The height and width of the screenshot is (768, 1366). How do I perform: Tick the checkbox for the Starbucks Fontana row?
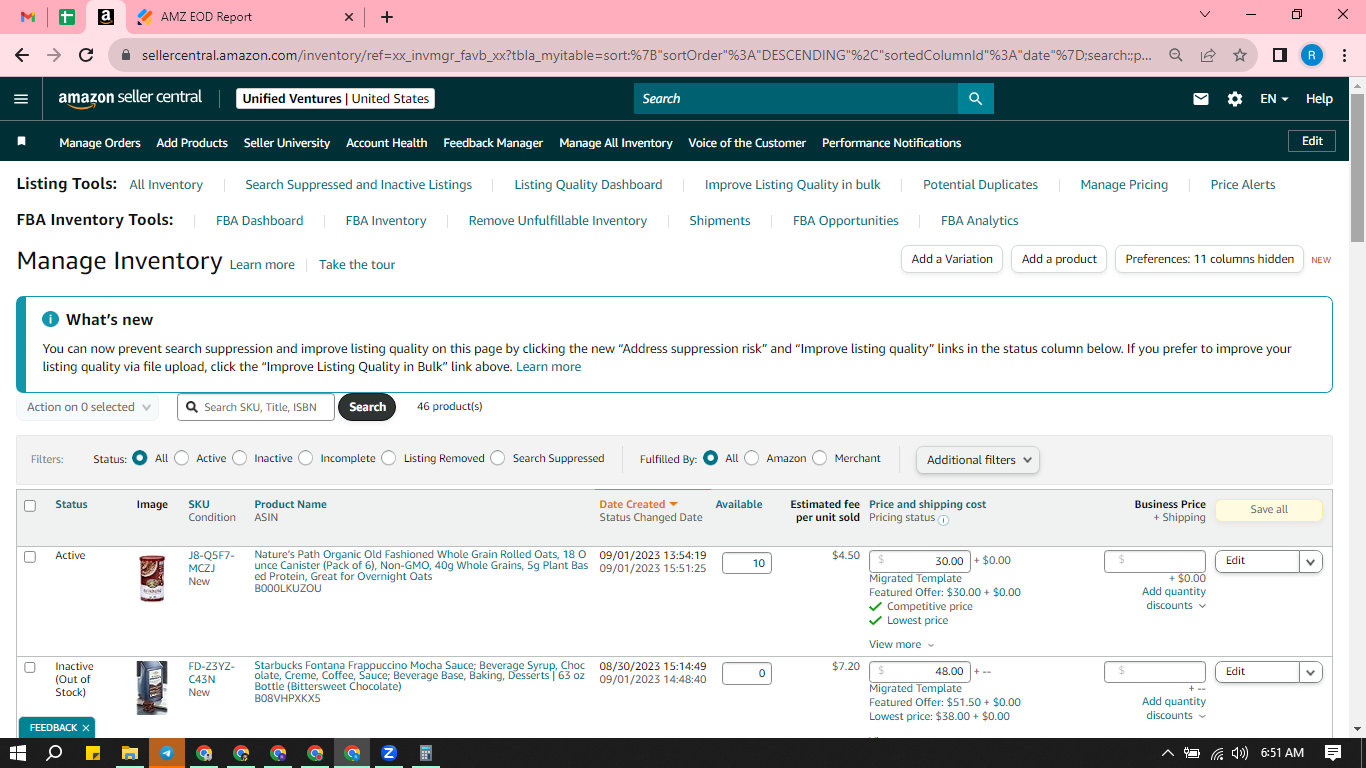tap(30, 667)
